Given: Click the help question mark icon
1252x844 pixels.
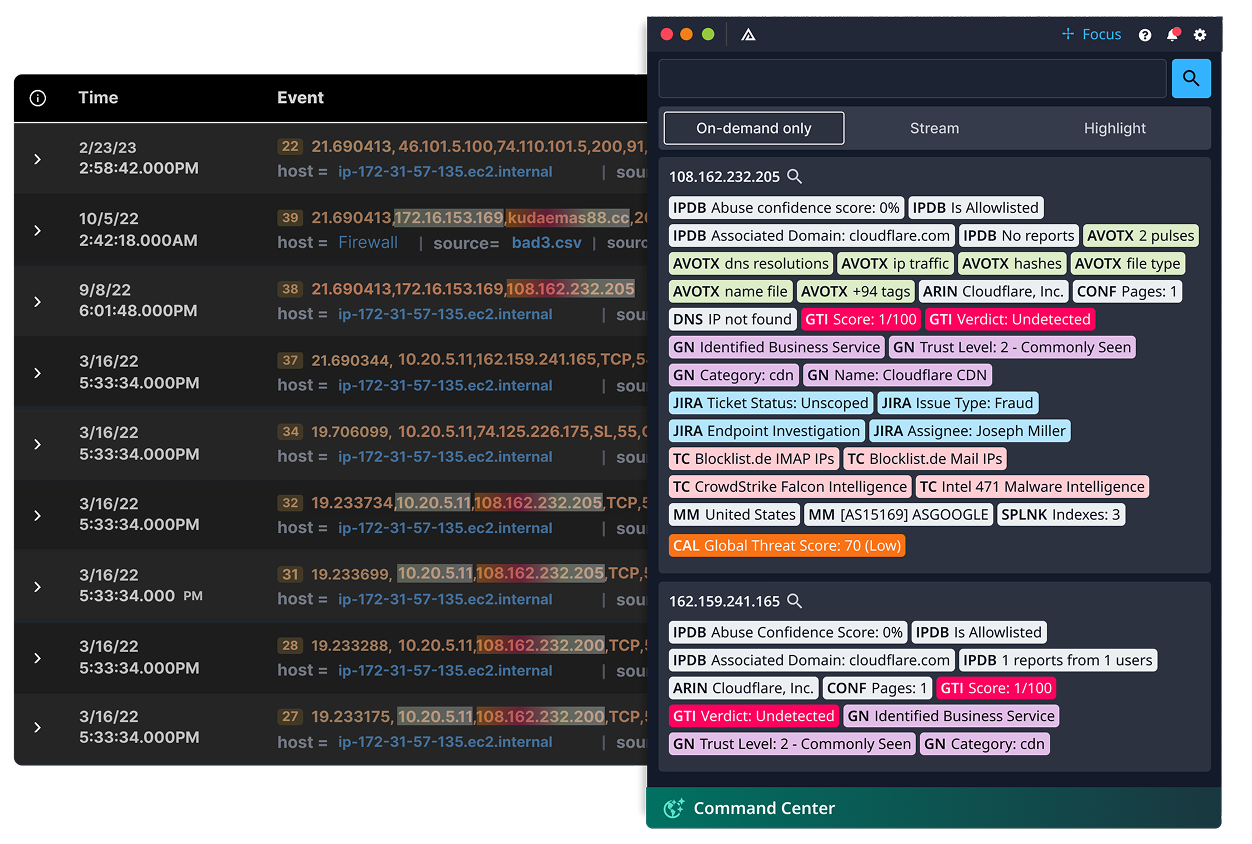Looking at the screenshot, I should point(1144,34).
